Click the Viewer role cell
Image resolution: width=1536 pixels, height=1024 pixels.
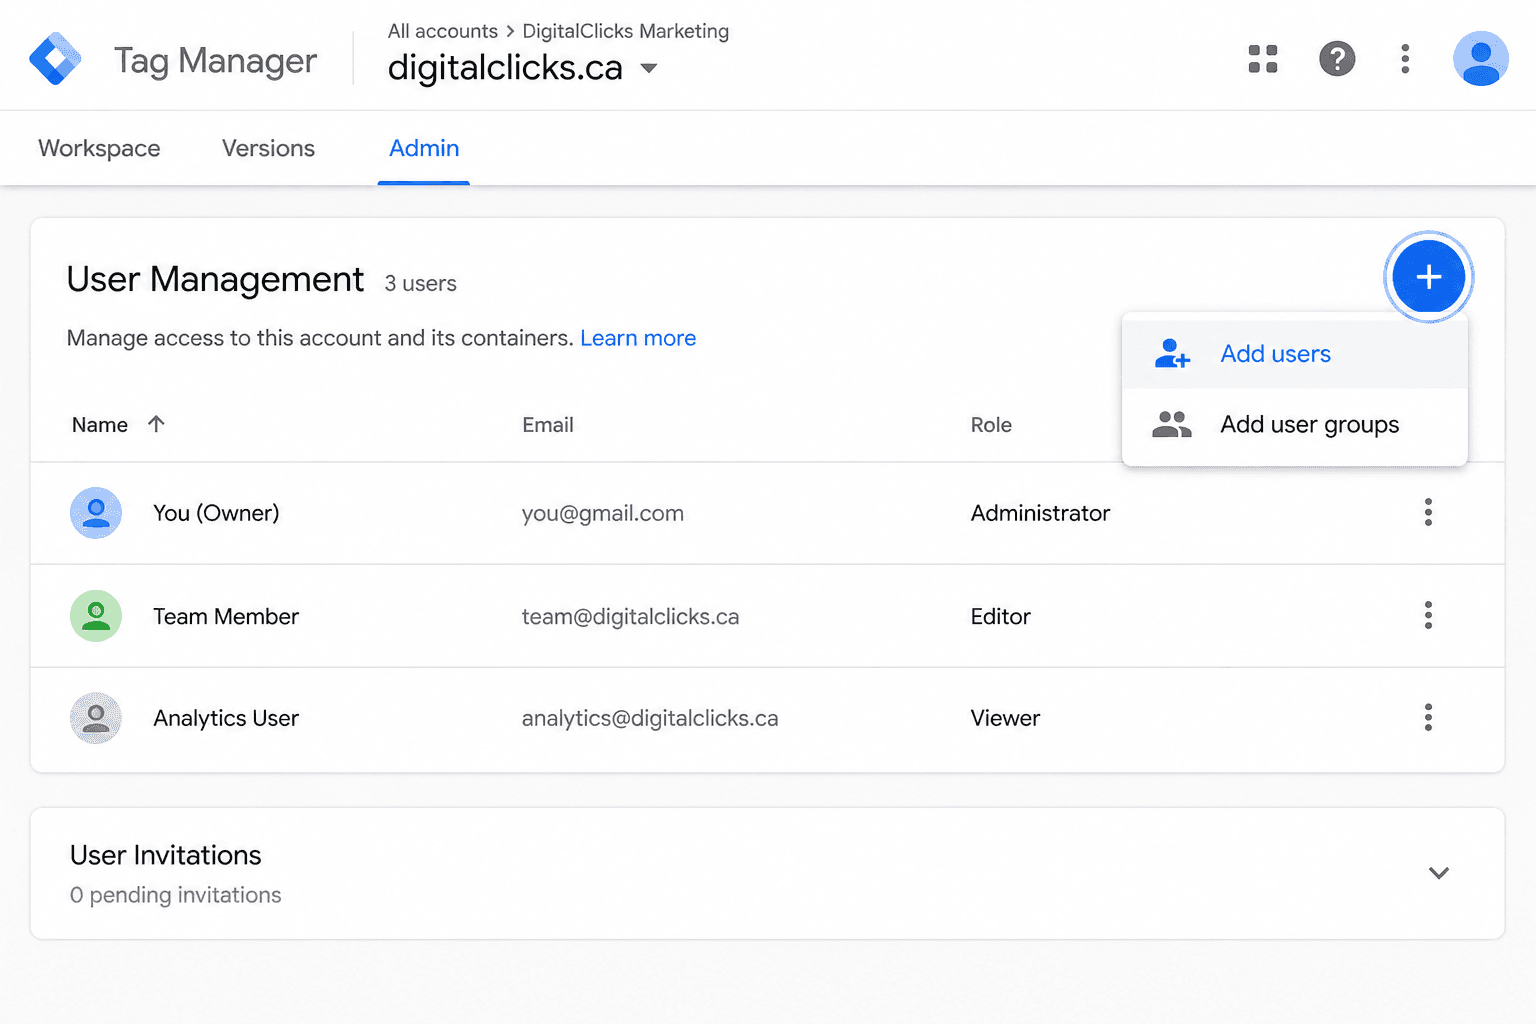[1005, 718]
